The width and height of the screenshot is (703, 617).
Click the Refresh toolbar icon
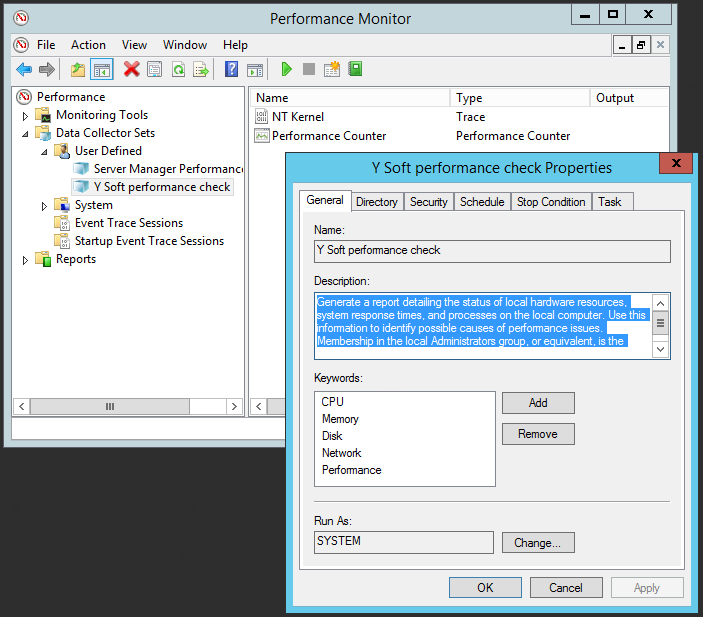click(178, 69)
